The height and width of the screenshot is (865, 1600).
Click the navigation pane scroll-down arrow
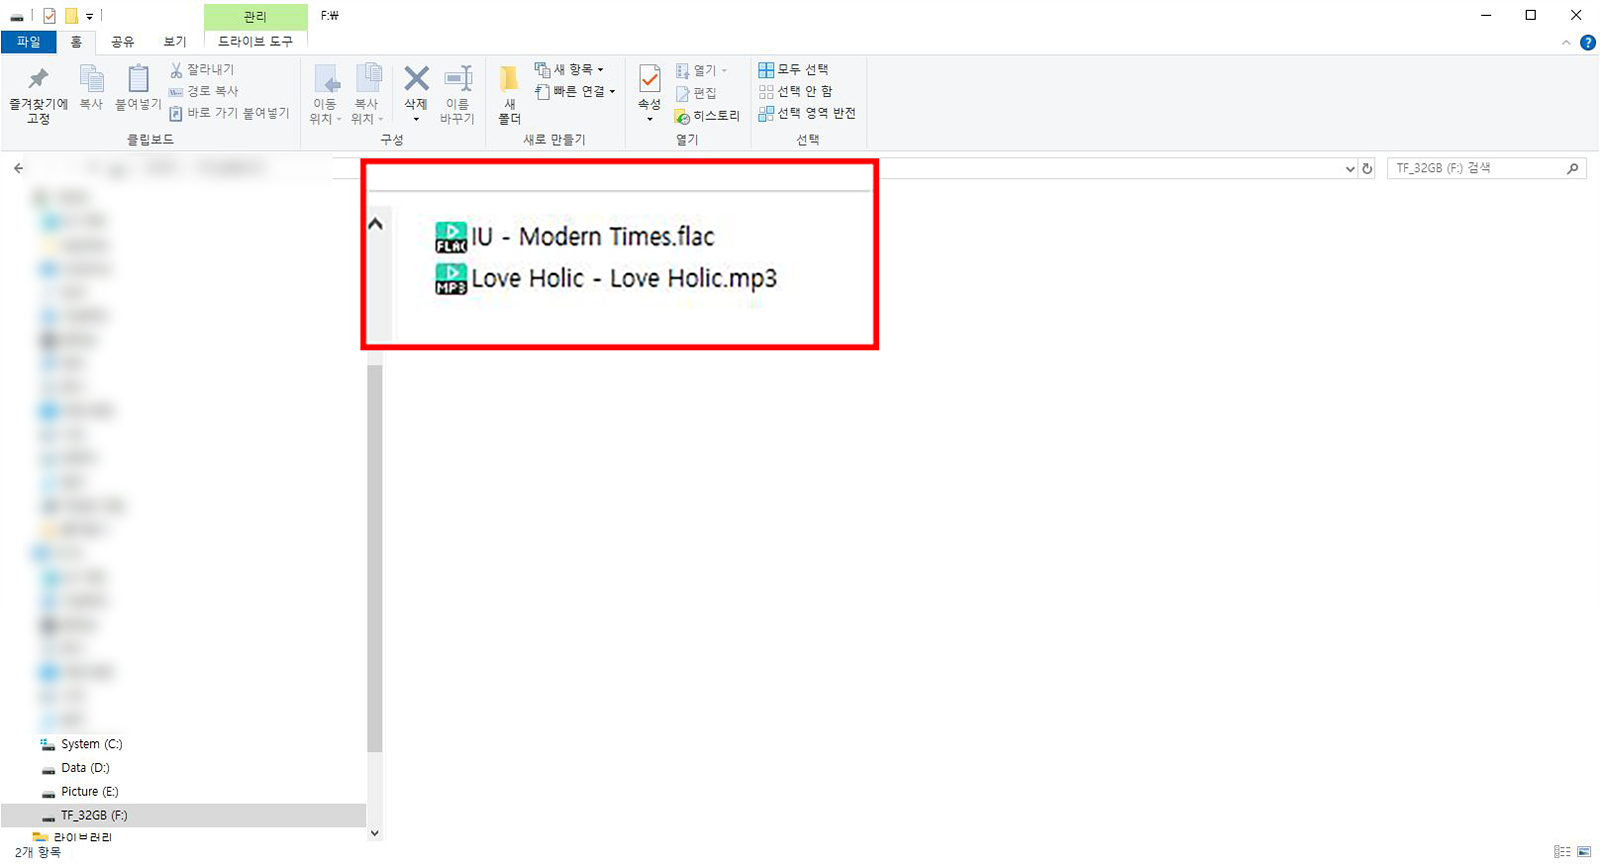375,833
